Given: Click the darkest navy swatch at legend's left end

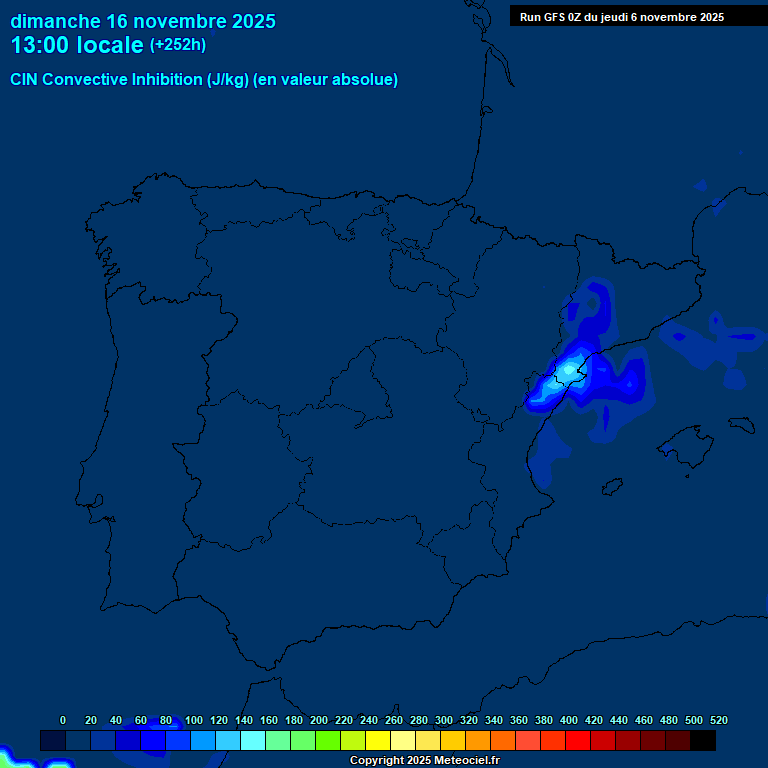Looking at the screenshot, I should pos(53,741).
